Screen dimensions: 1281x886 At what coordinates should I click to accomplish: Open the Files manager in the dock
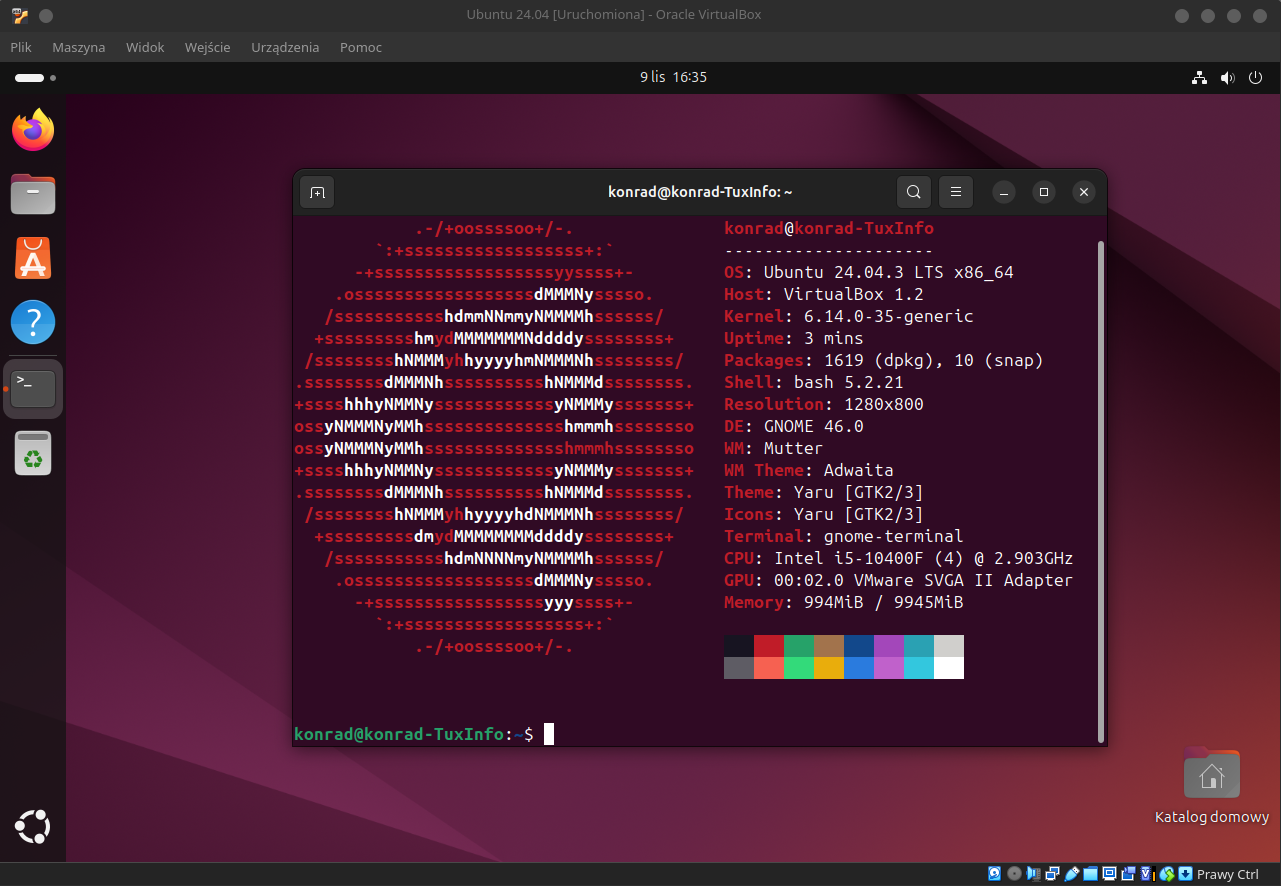pos(33,194)
